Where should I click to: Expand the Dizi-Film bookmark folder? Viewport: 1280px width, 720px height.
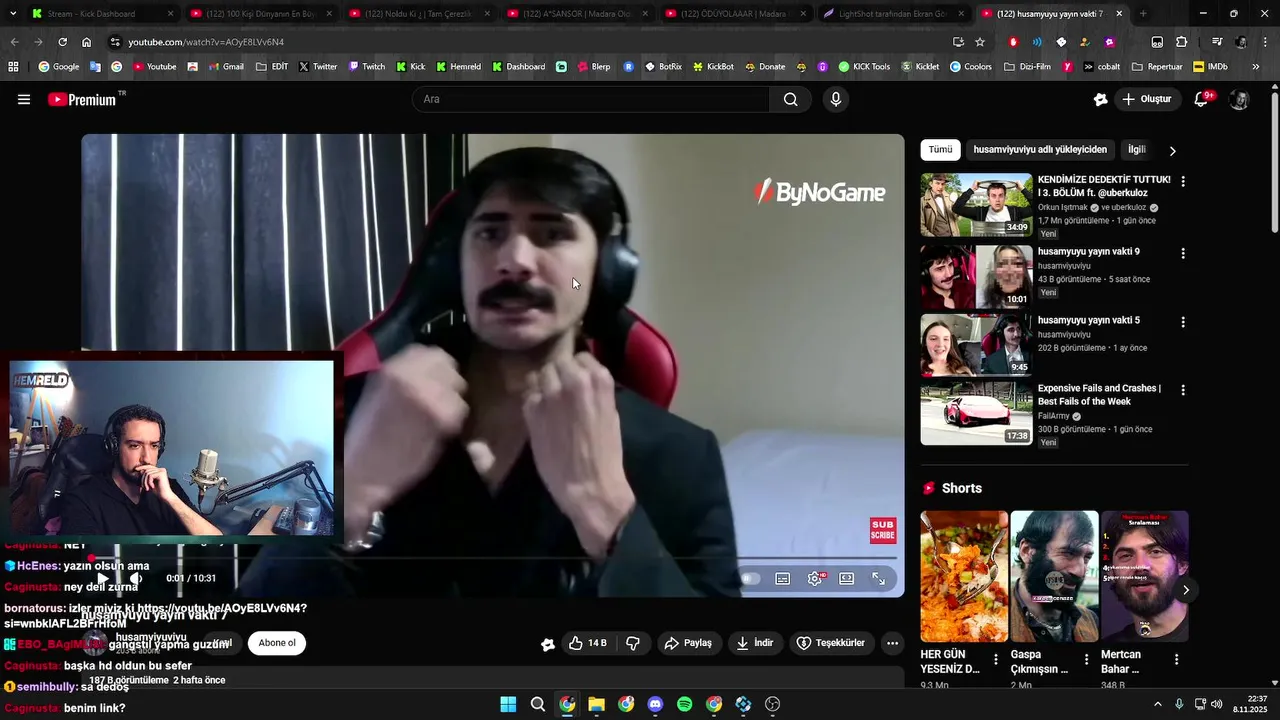[x=1027, y=67]
